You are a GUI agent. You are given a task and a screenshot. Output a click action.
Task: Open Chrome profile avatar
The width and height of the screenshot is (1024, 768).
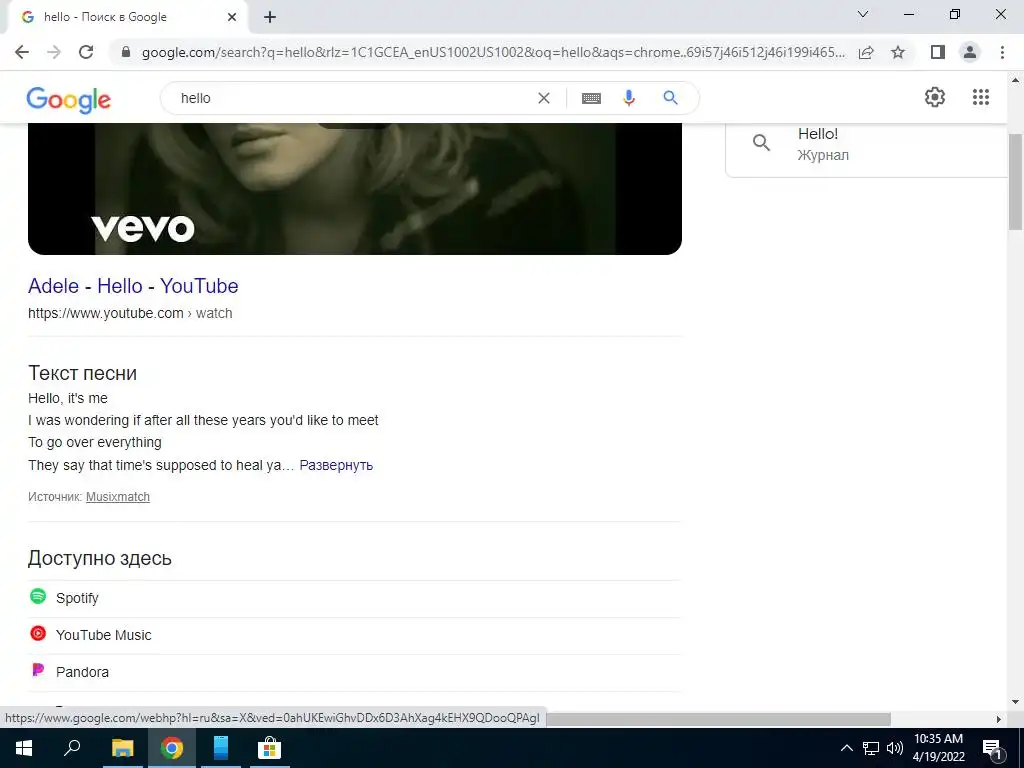970,52
